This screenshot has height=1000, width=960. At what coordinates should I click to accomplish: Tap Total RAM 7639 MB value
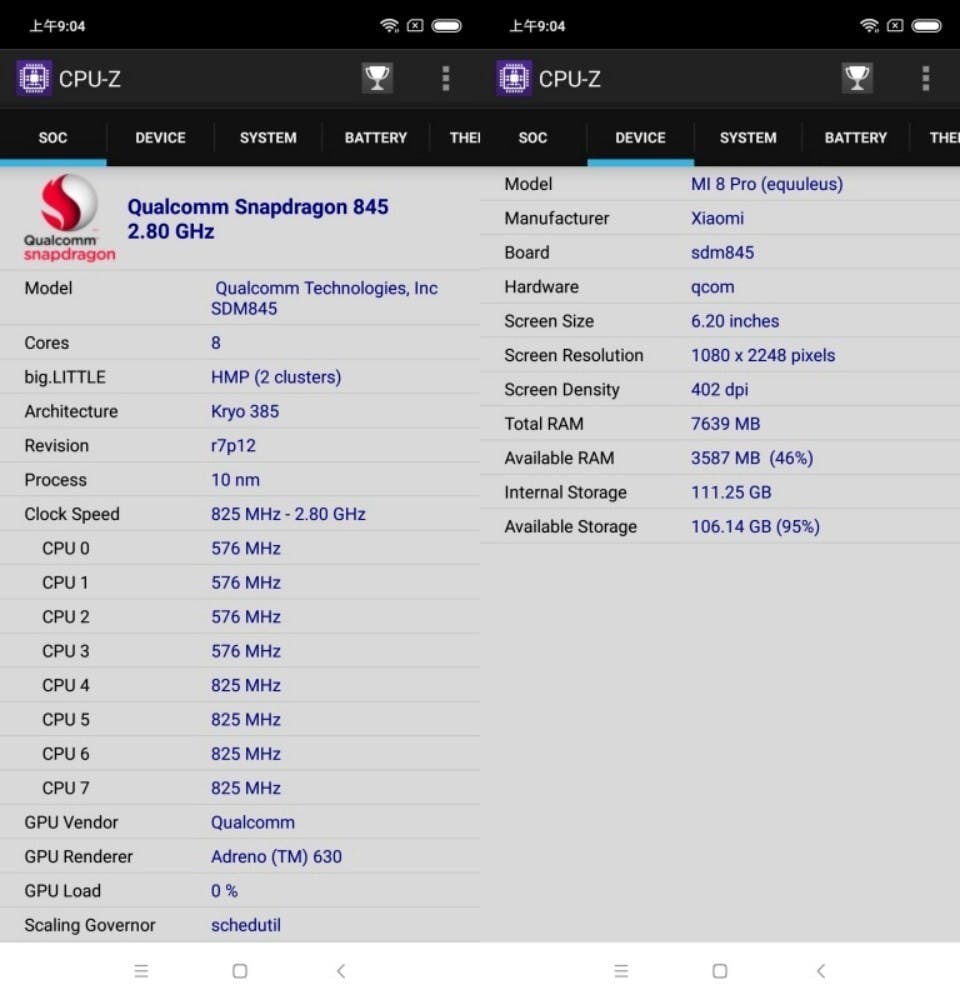tap(725, 423)
